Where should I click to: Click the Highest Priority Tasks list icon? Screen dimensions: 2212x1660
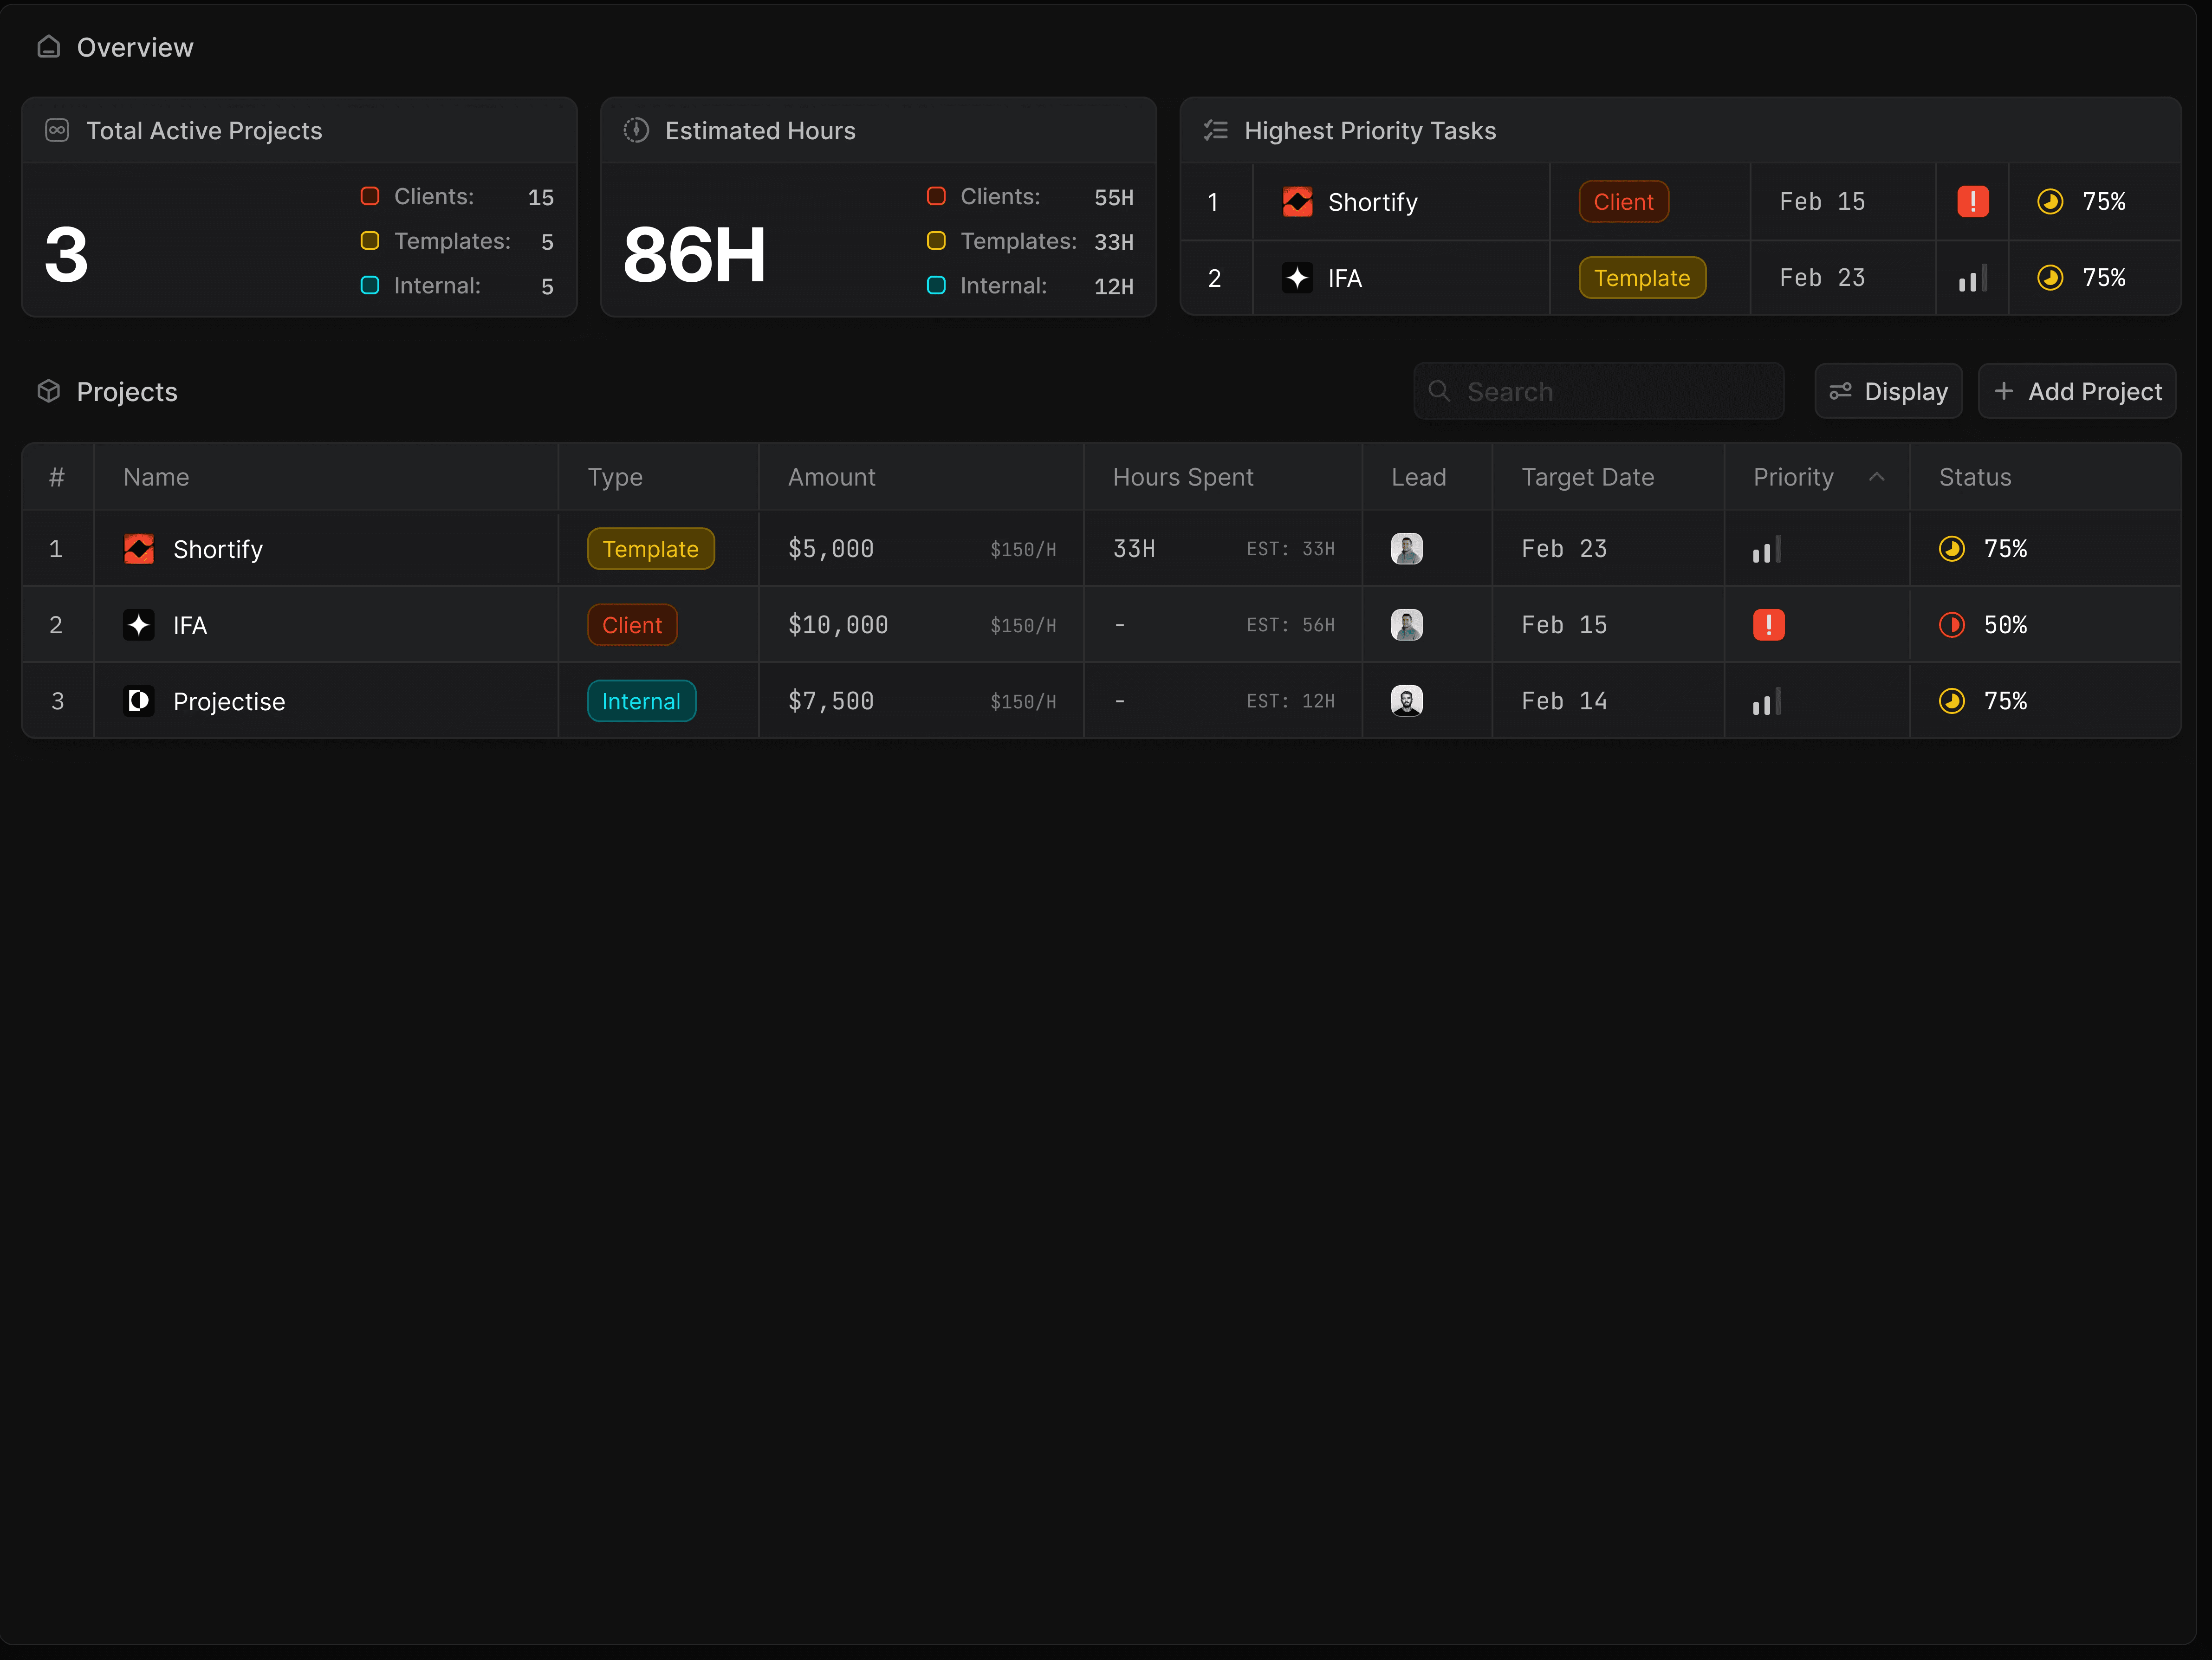click(1215, 130)
